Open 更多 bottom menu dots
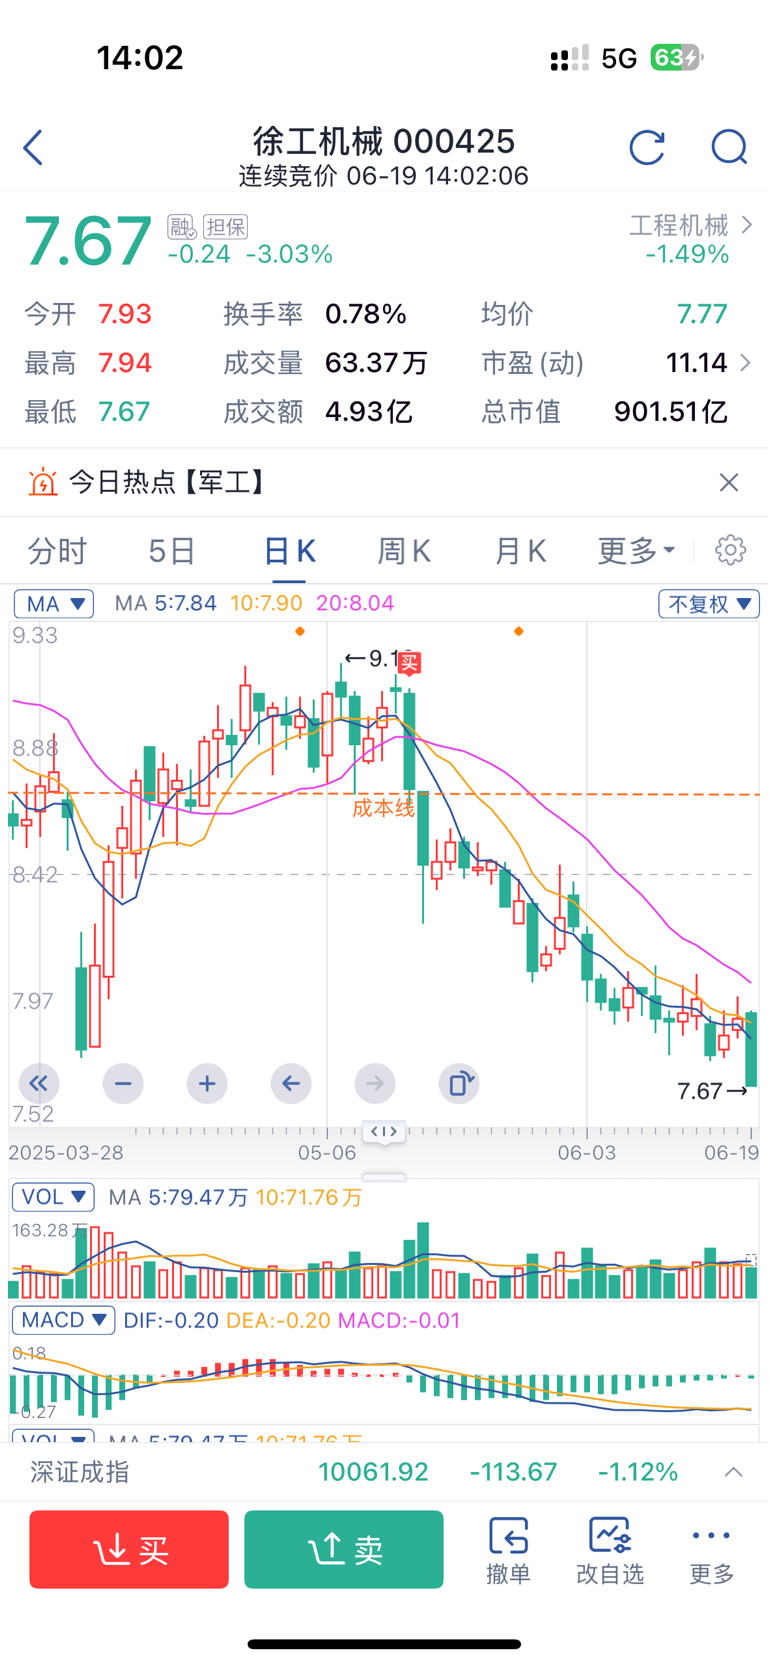The height and width of the screenshot is (1665, 769). pos(712,1550)
